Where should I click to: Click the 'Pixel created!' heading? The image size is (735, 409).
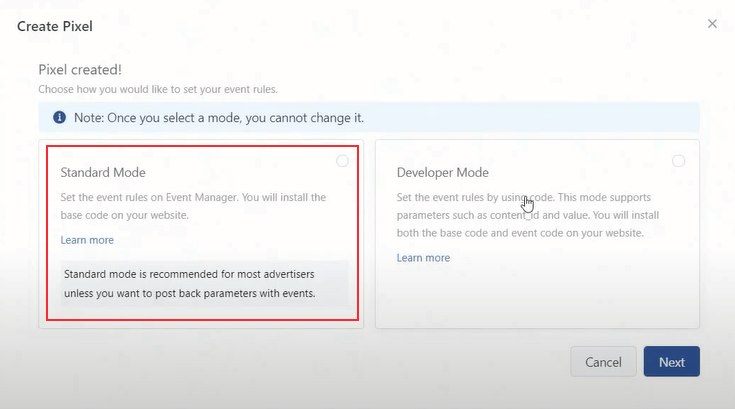pos(80,69)
